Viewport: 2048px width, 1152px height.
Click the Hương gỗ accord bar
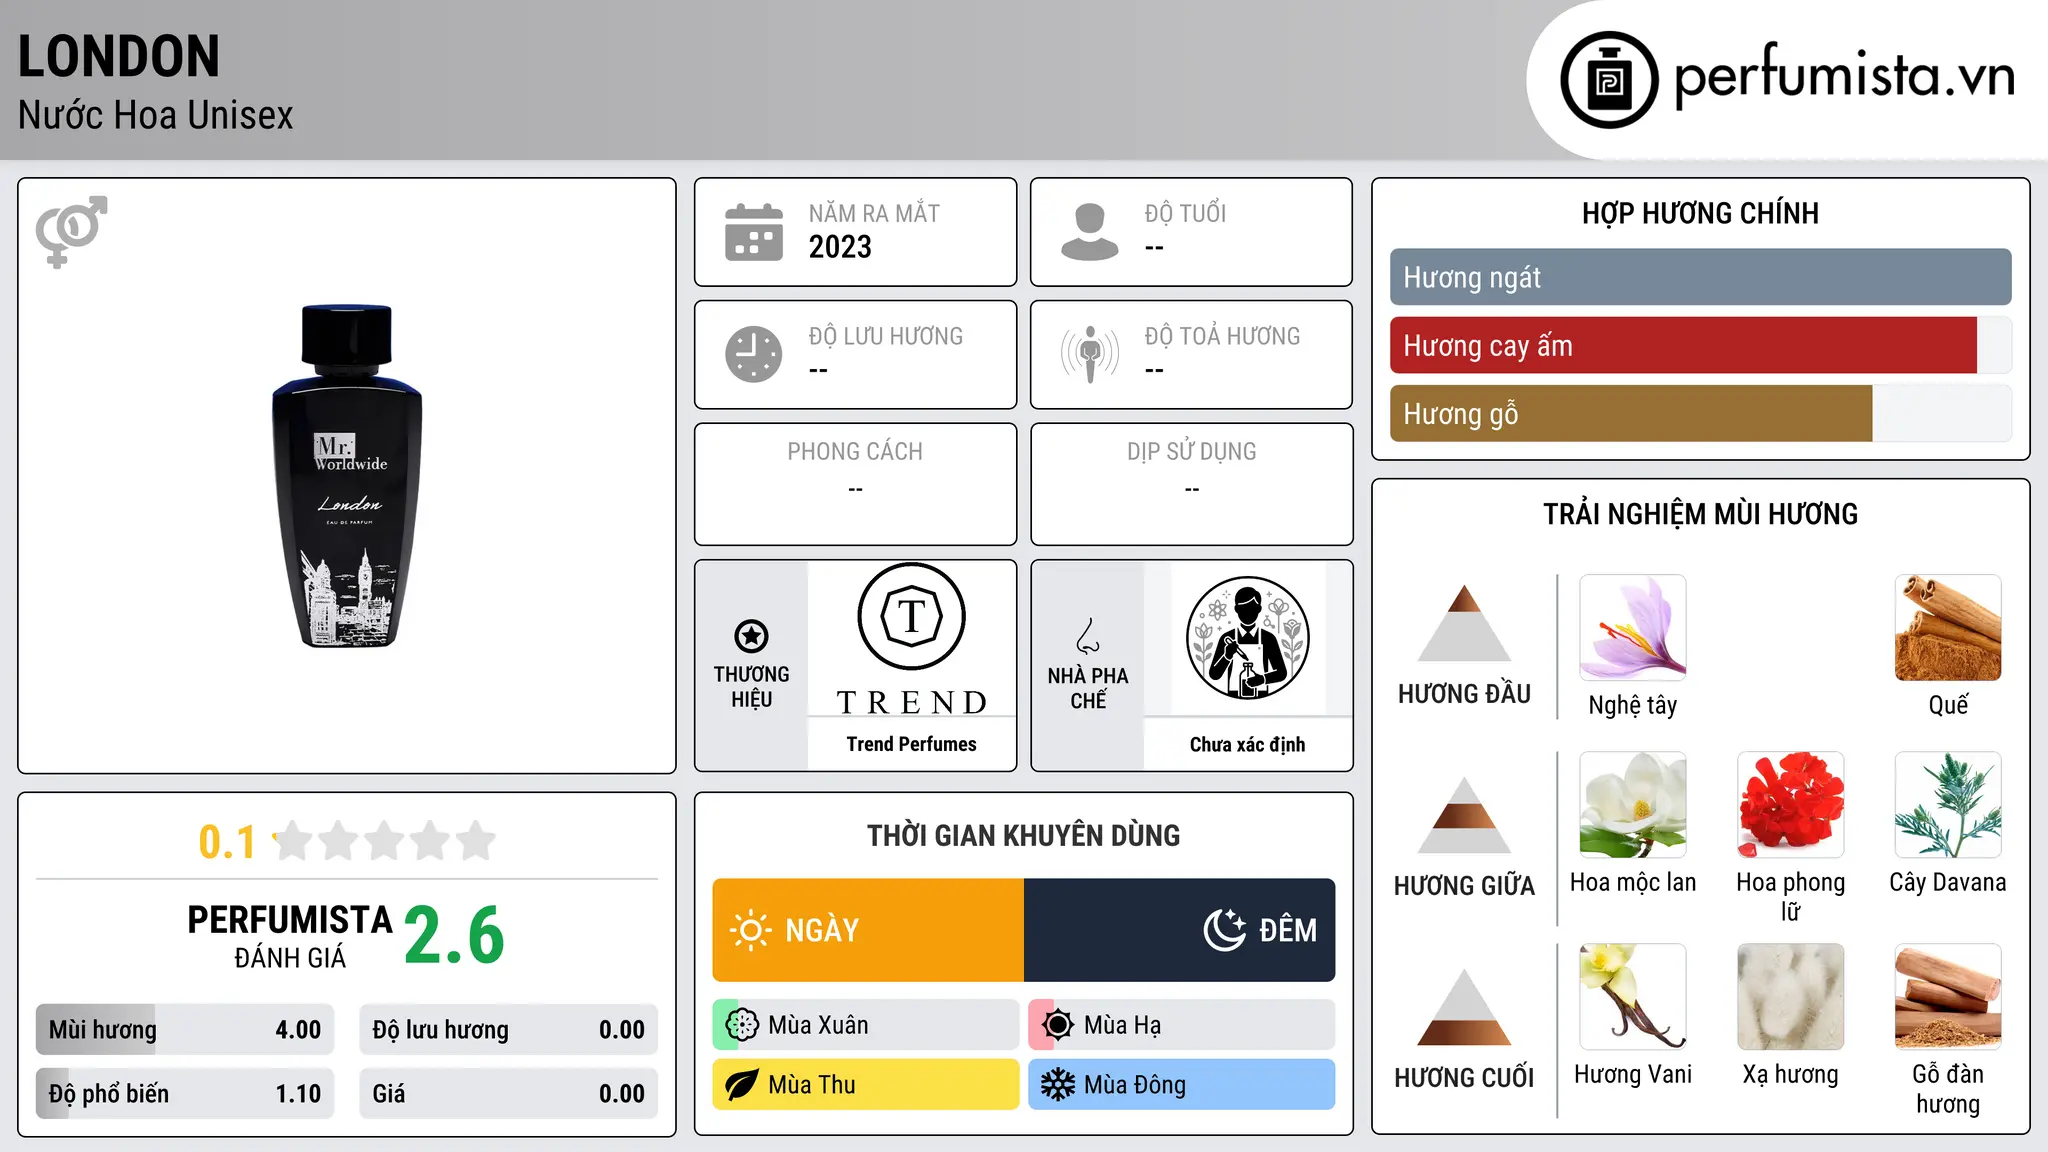(x=1700, y=413)
